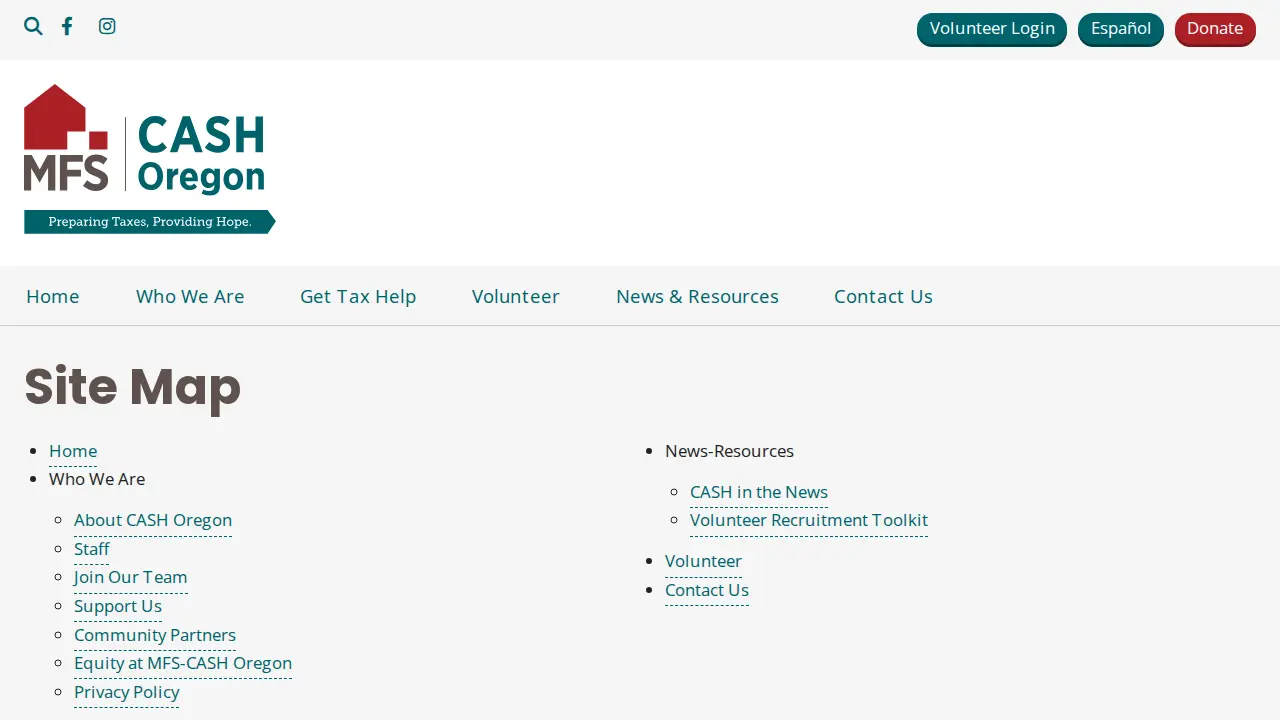The image size is (1280, 720).
Task: Click the 'News-Resources' list label
Action: click(729, 451)
